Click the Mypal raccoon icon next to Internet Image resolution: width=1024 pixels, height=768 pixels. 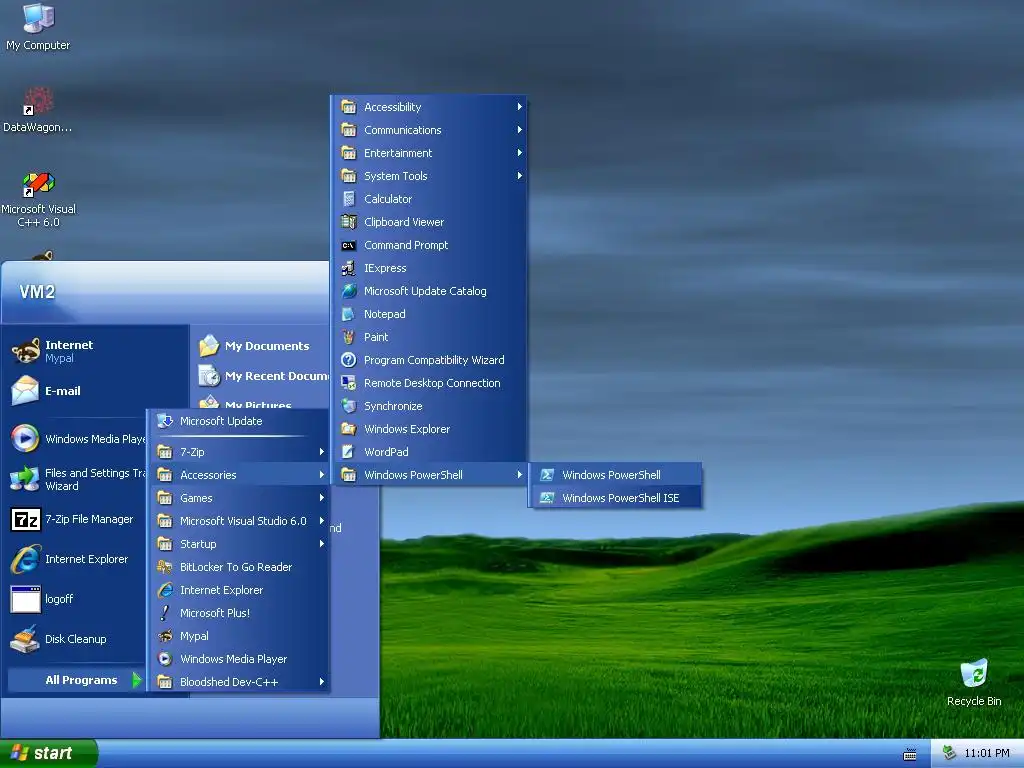[x=26, y=351]
